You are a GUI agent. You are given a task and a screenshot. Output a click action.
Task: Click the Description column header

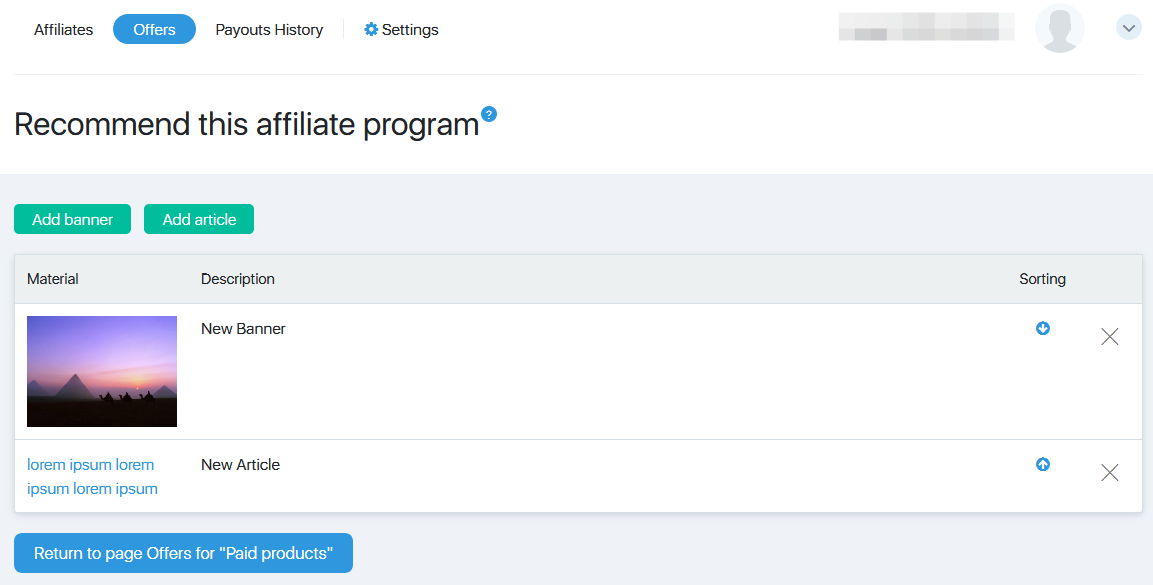pos(238,279)
